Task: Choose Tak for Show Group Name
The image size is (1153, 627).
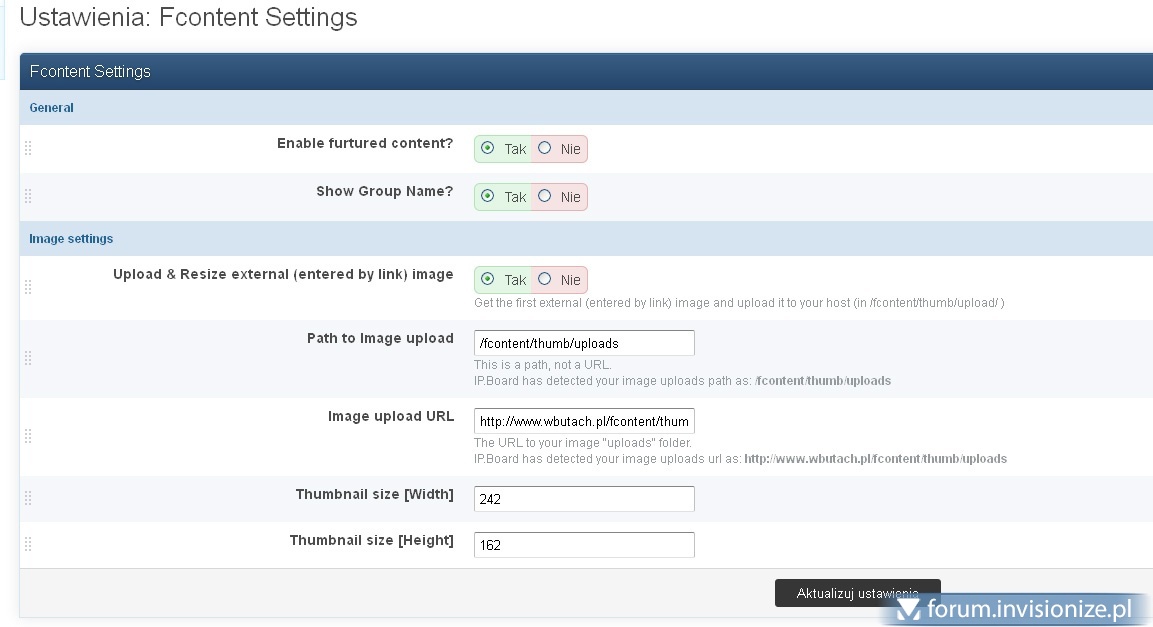Action: 487,196
